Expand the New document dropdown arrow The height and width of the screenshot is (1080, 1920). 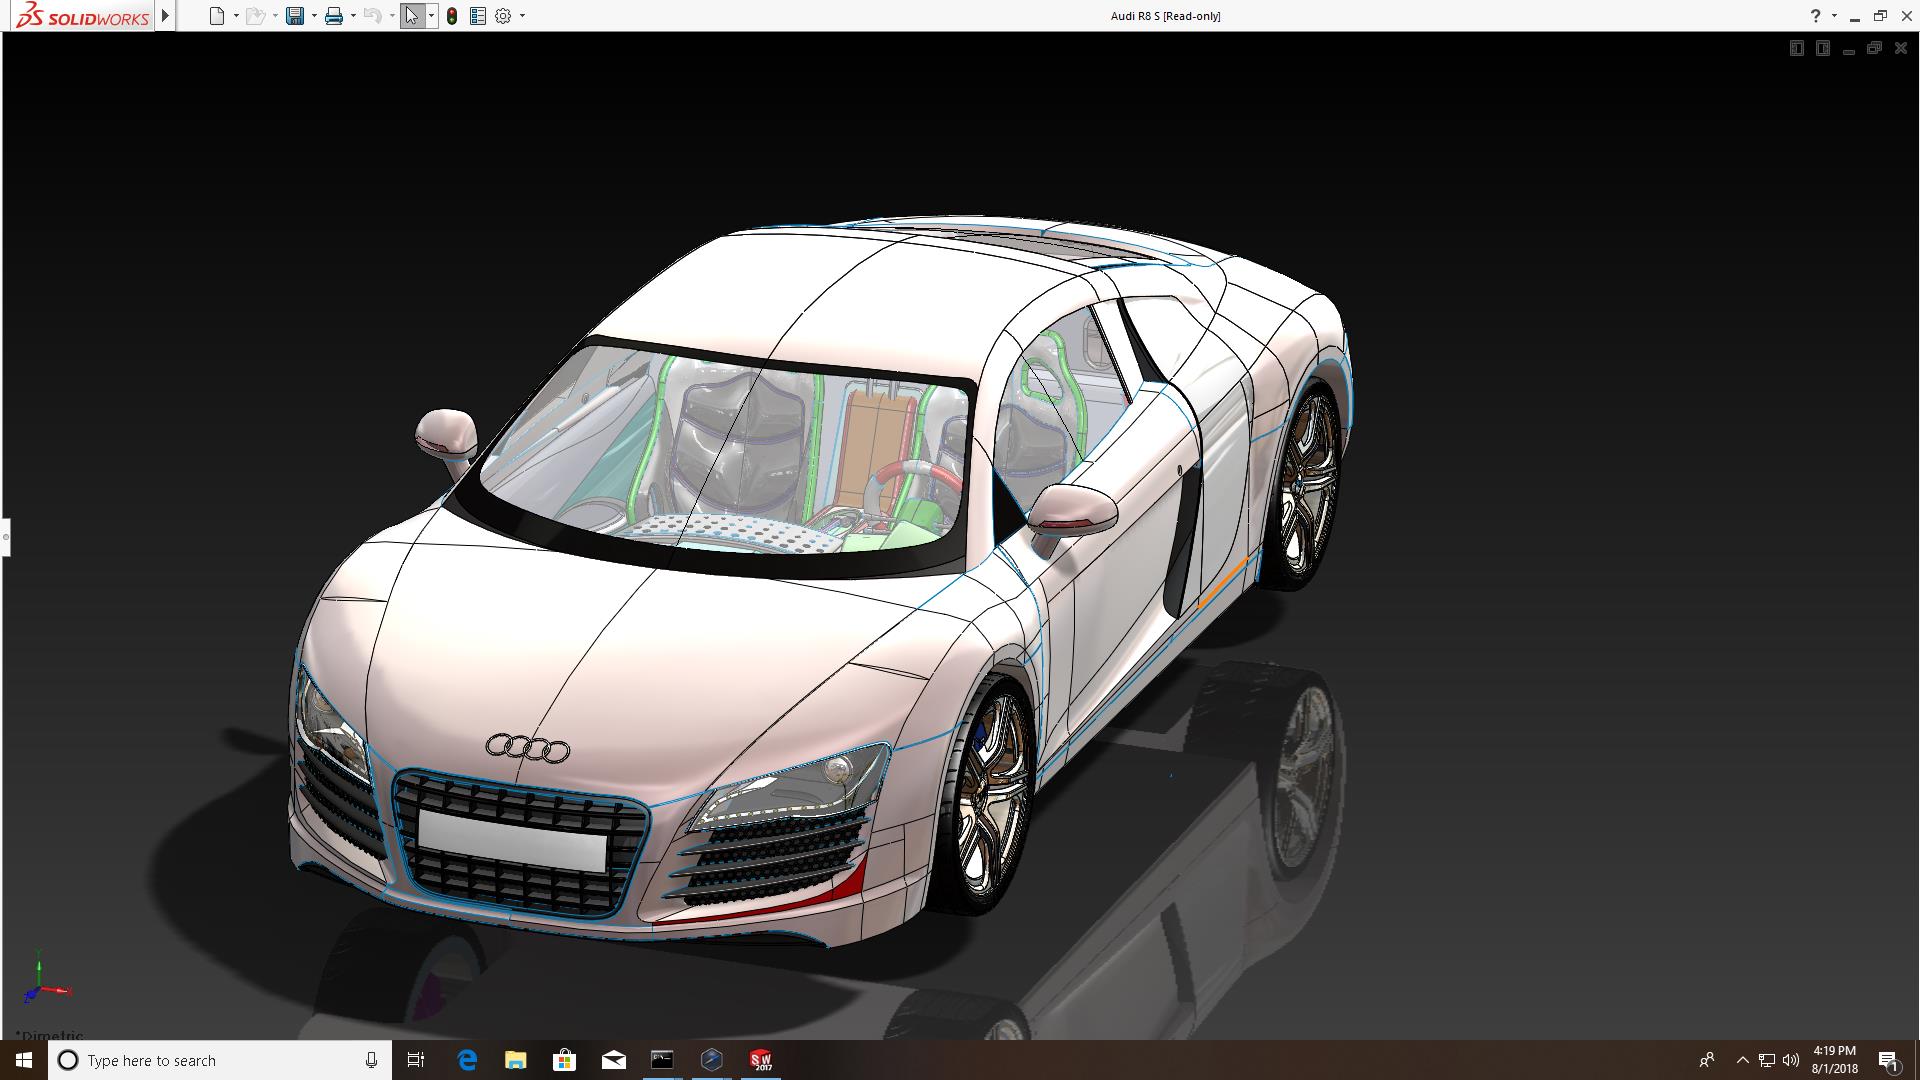click(236, 16)
